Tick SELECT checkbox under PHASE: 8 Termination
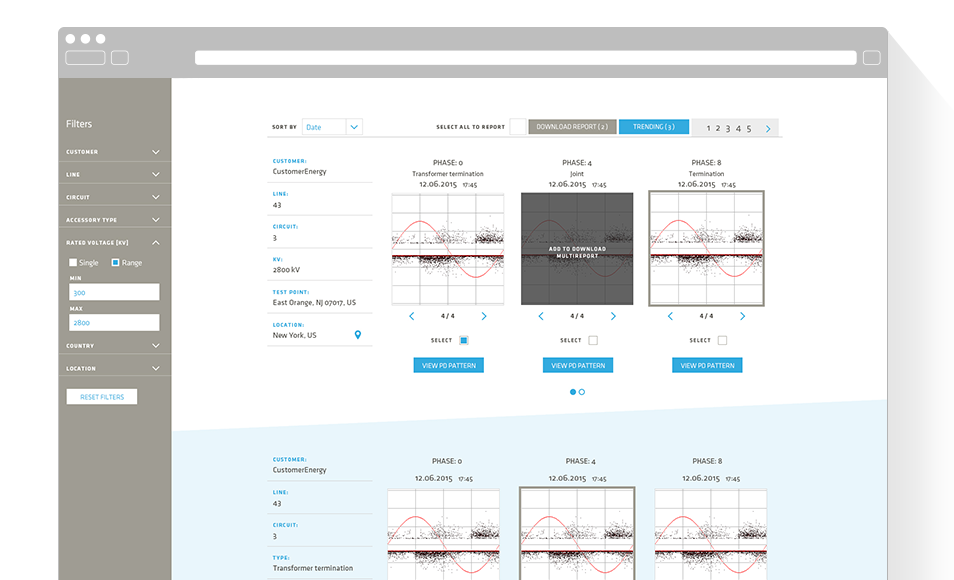This screenshot has width=954, height=580. (x=722, y=340)
